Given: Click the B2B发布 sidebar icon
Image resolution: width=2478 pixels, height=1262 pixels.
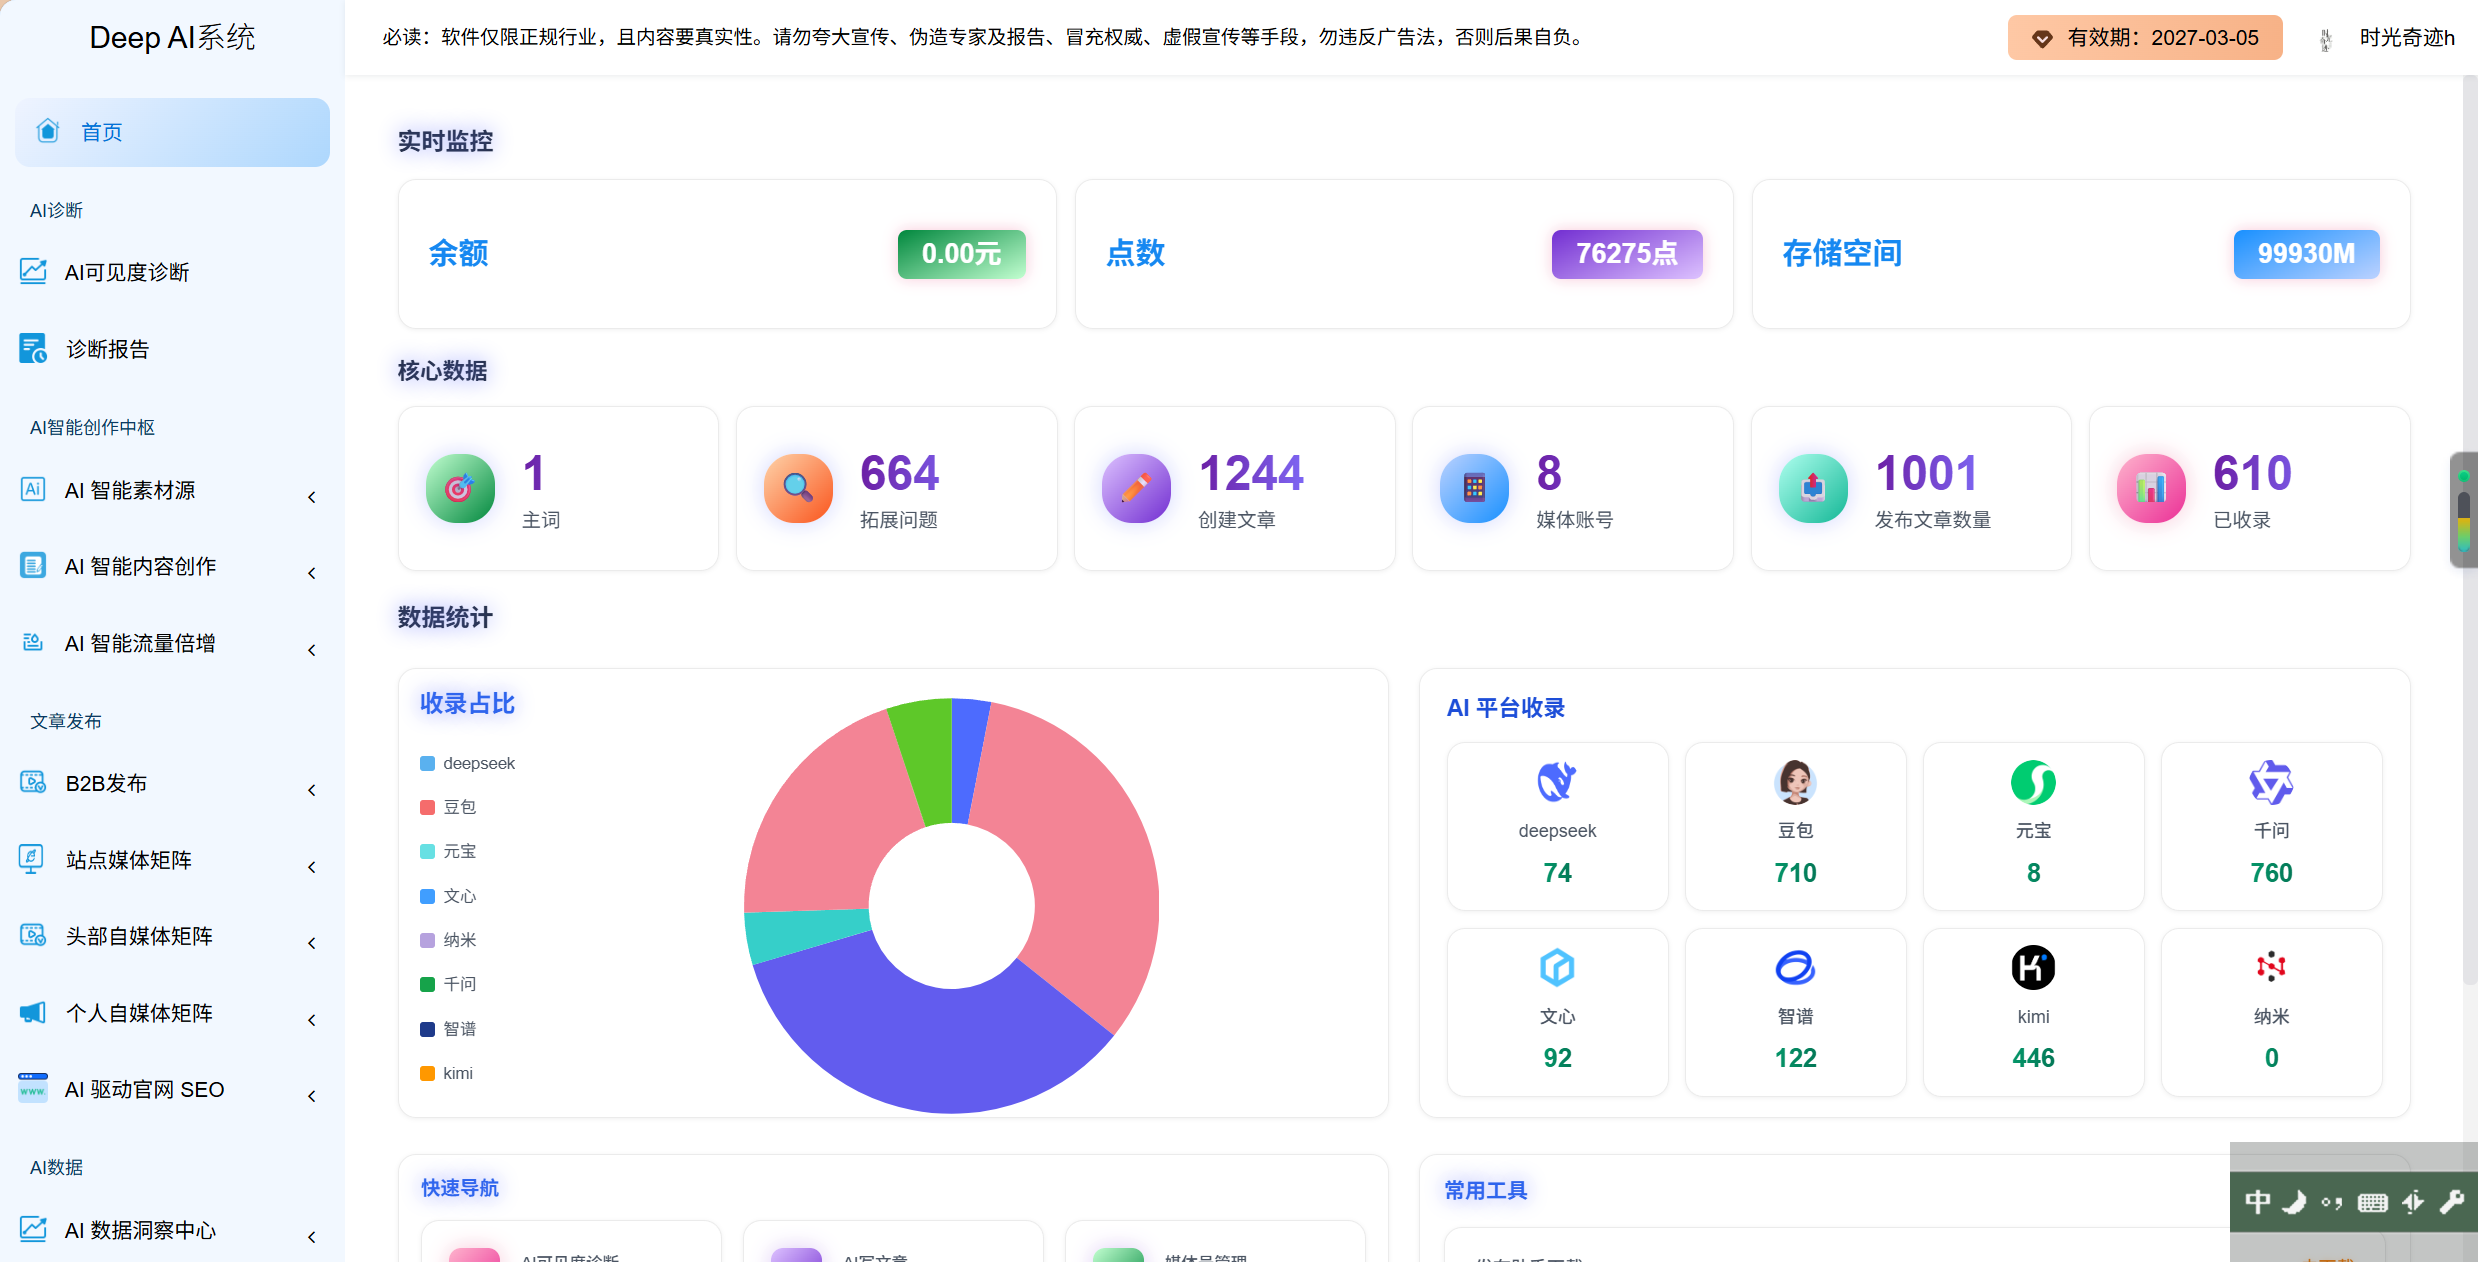Looking at the screenshot, I should click(33, 782).
